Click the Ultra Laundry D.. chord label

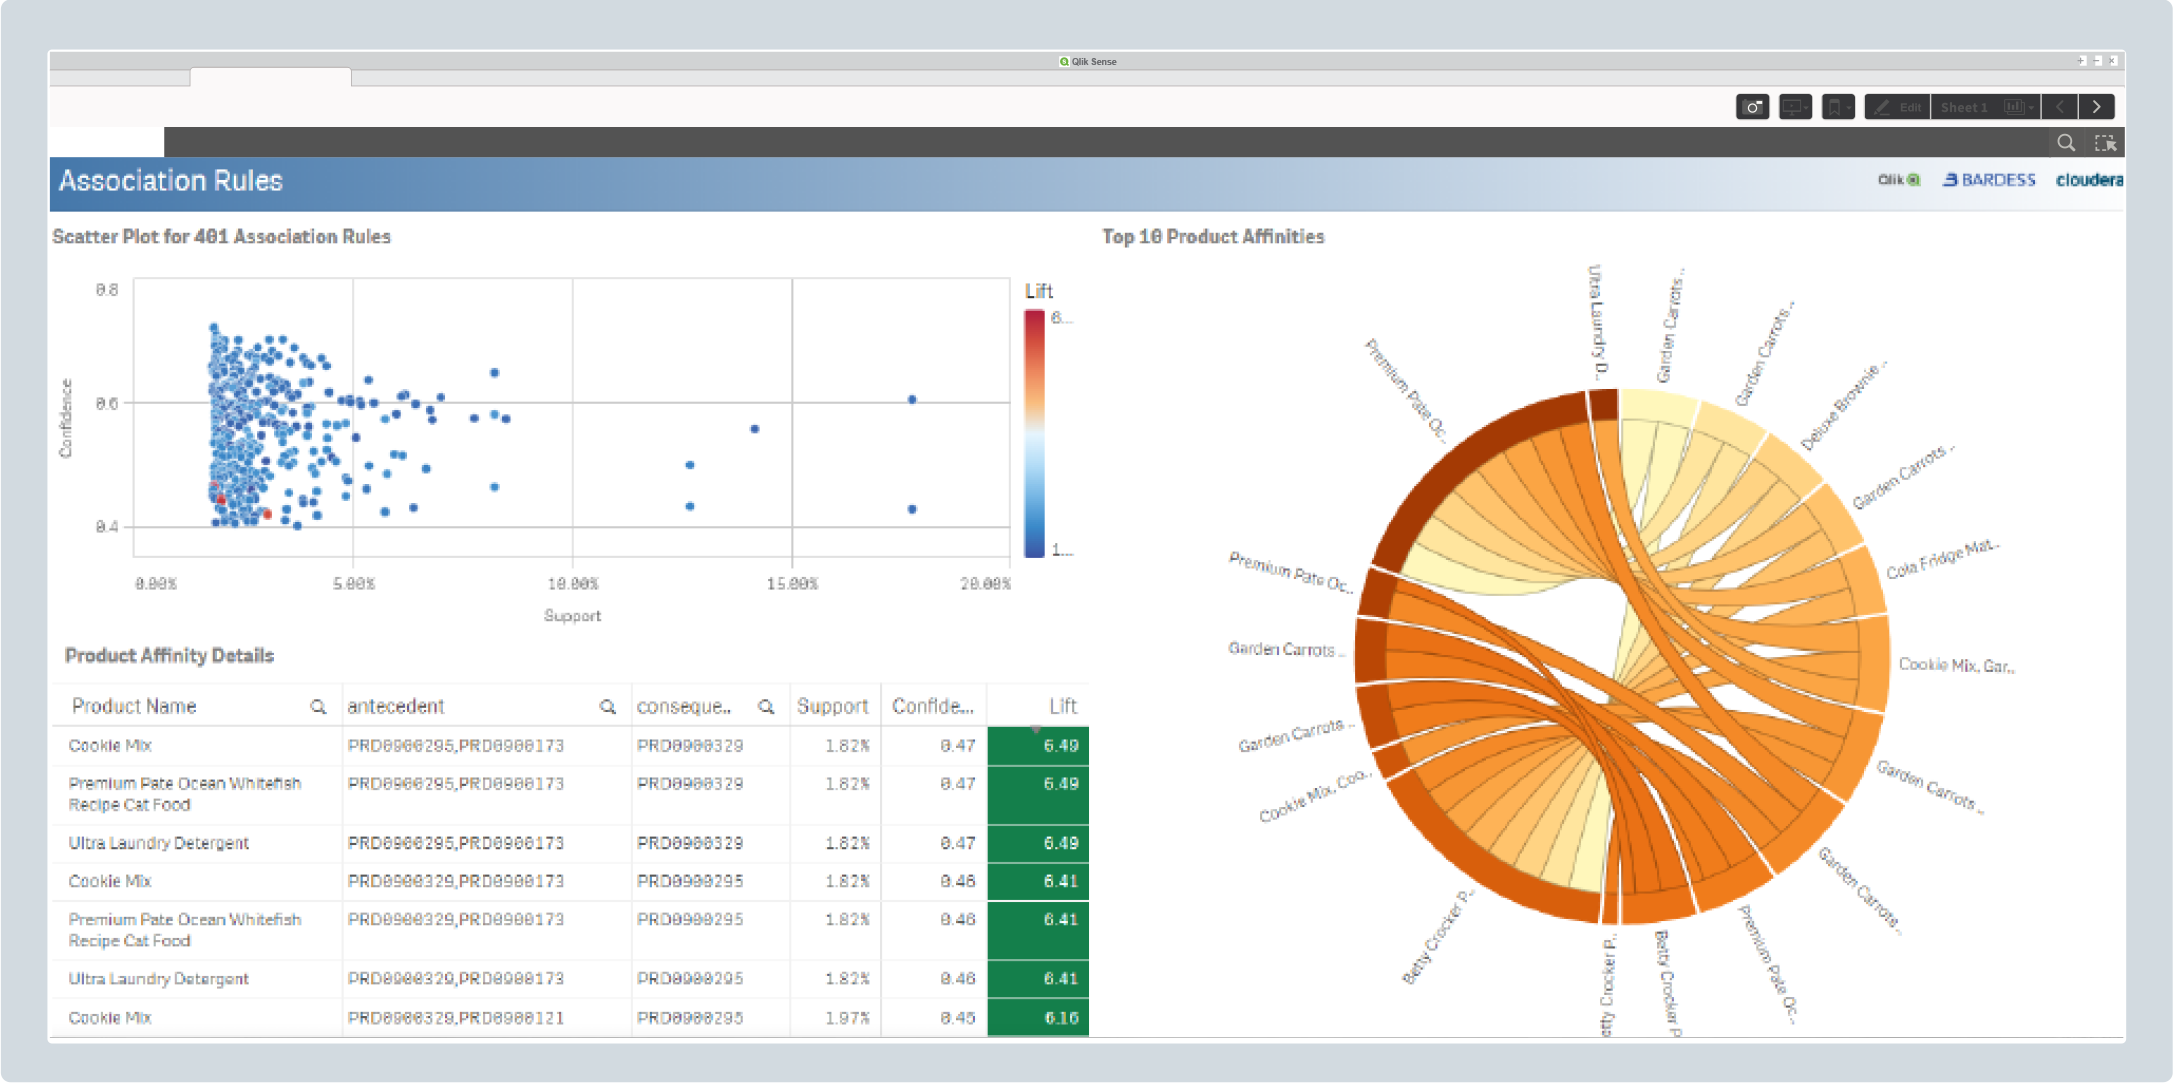(1599, 322)
